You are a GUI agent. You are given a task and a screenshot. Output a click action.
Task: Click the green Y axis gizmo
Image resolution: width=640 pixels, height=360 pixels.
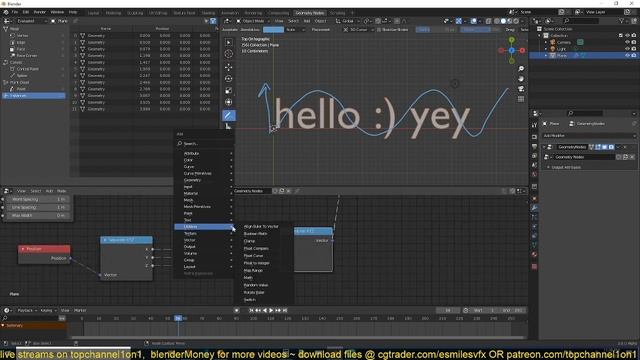pos(511,40)
